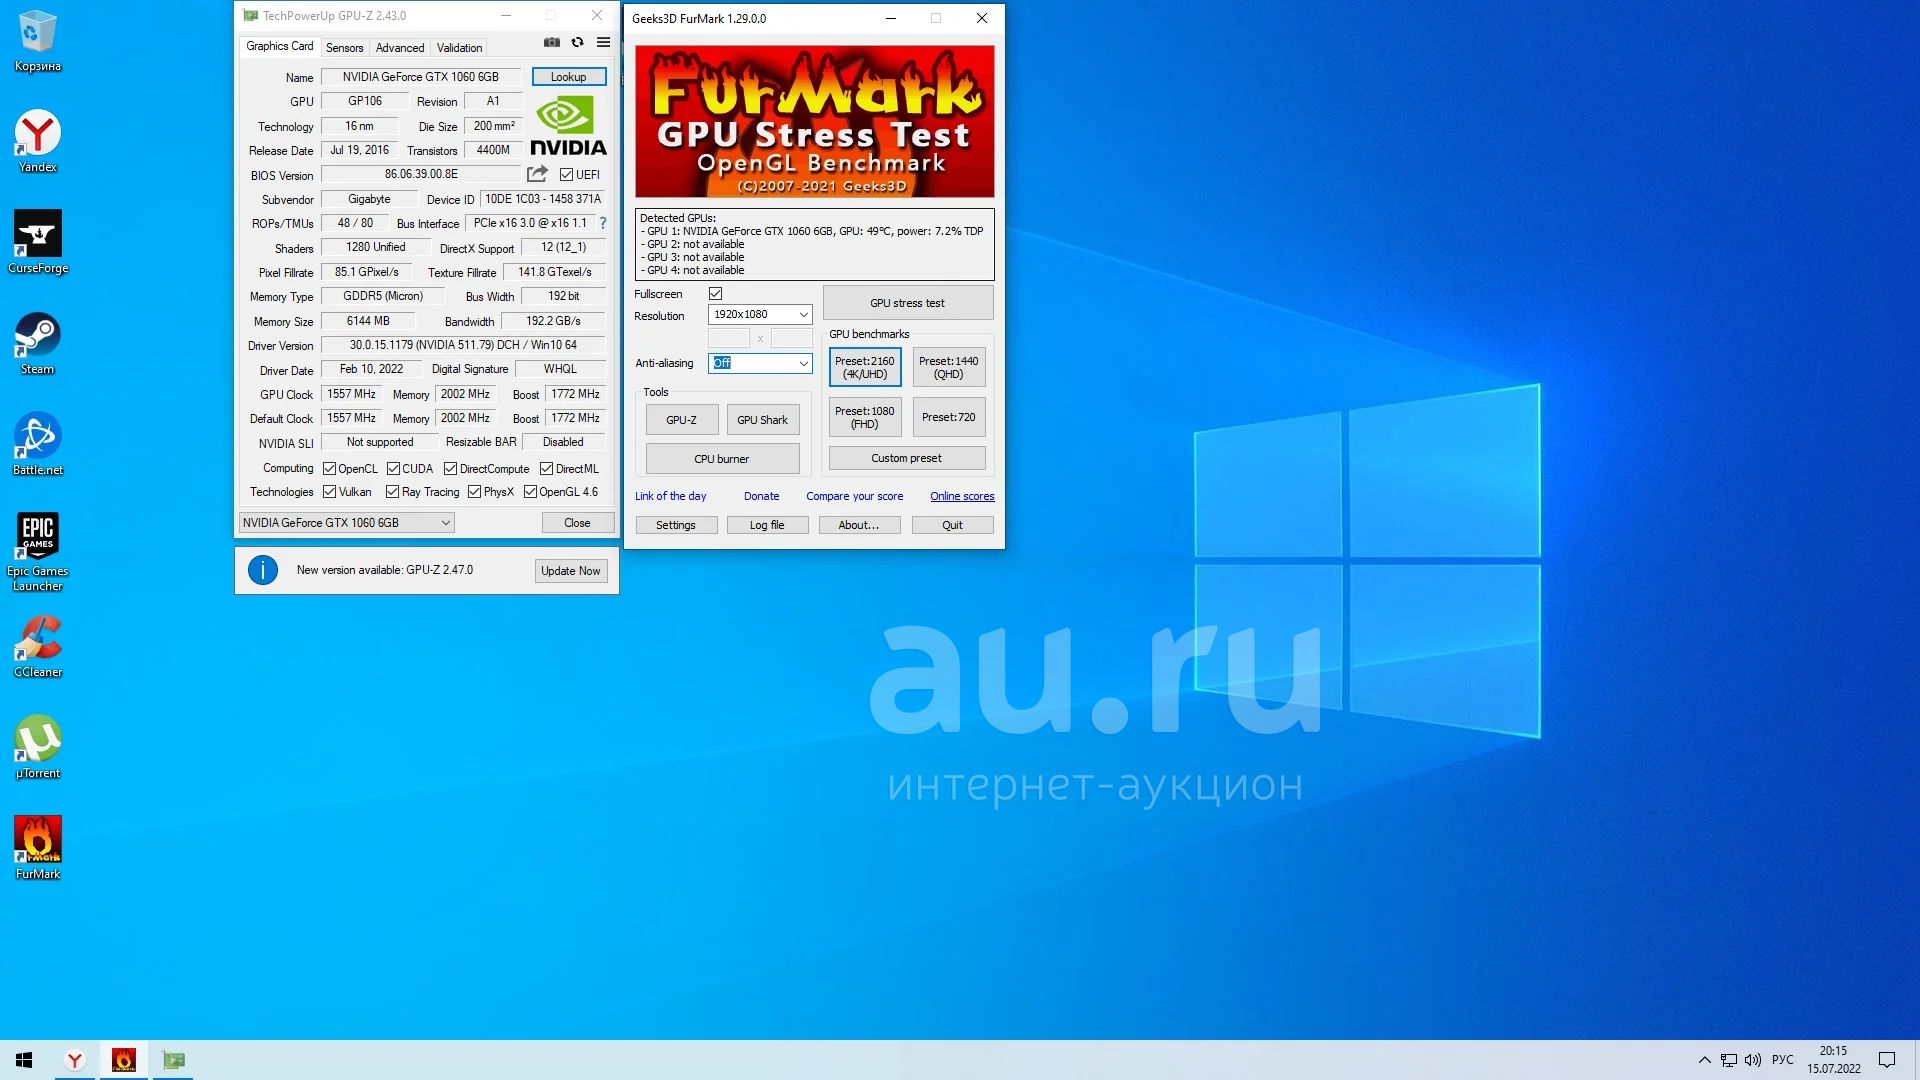Click the network tray icon
1920x1080 pixels.
tap(1729, 1060)
